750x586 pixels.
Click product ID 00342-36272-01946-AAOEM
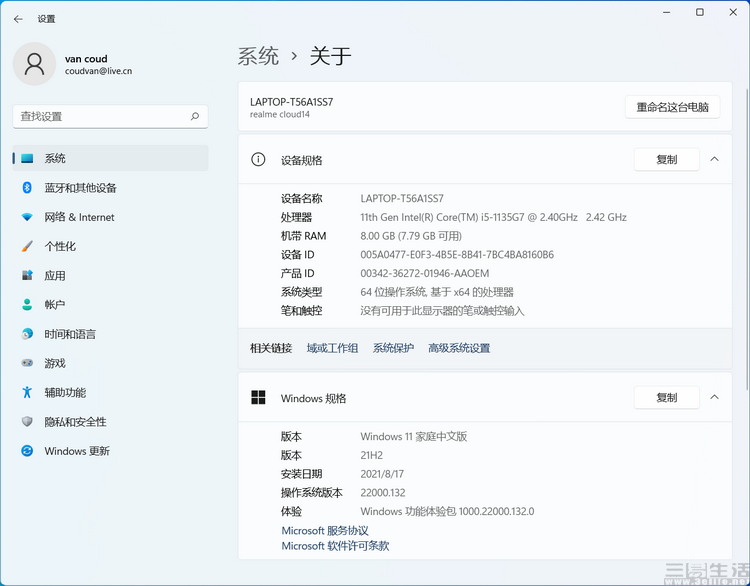pos(425,273)
